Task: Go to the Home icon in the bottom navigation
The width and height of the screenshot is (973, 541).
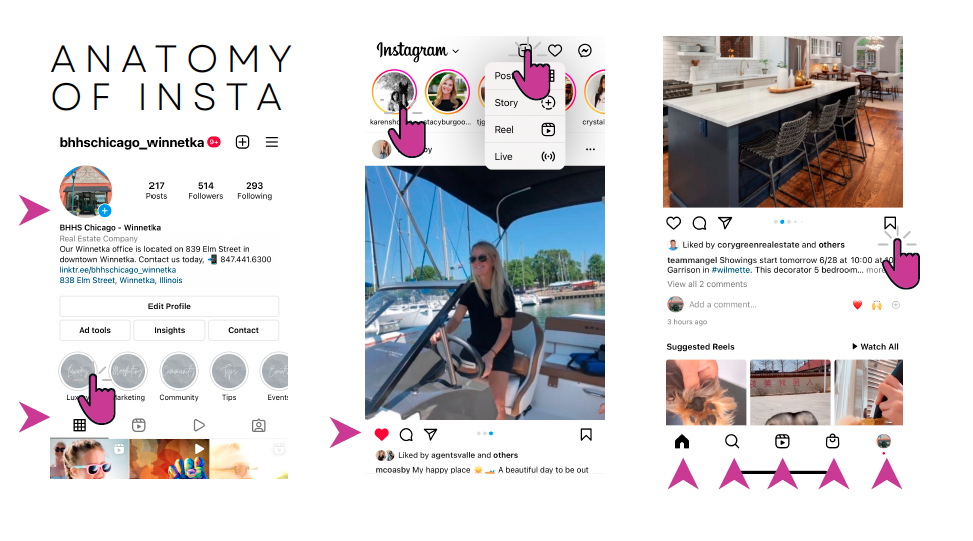Action: (682, 441)
